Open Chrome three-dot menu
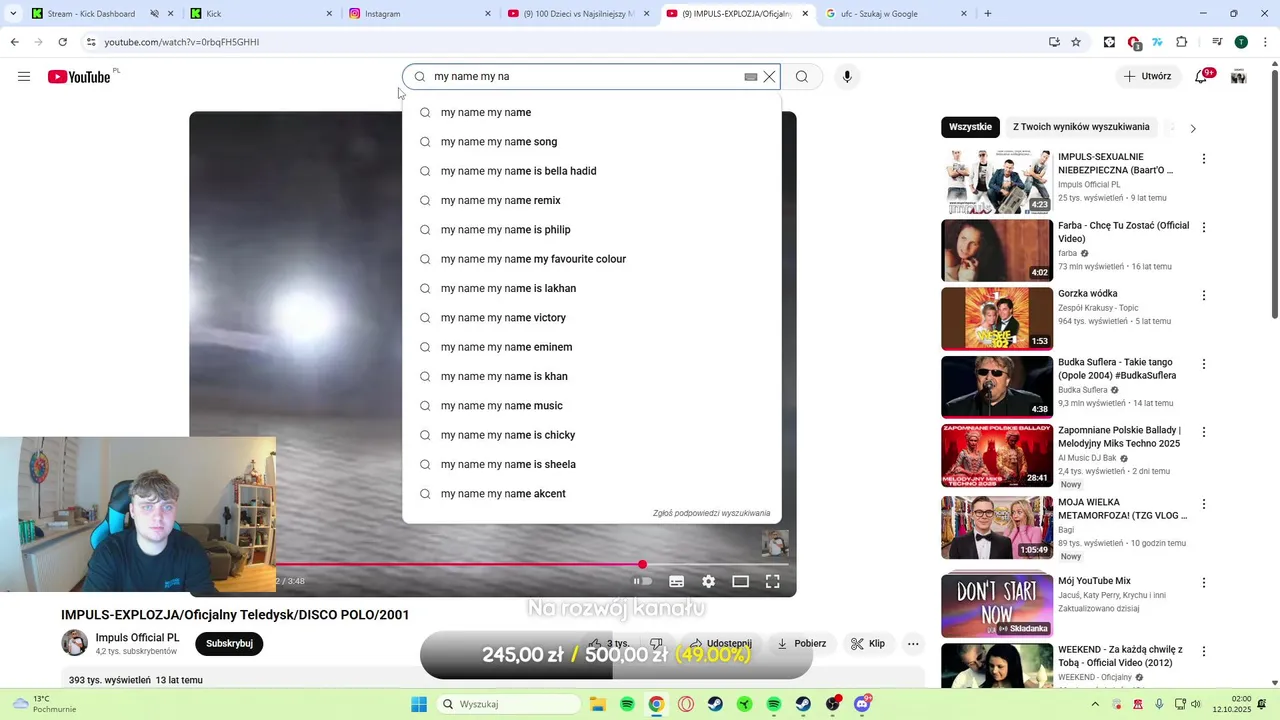Viewport: 1280px width, 720px height. click(1266, 42)
